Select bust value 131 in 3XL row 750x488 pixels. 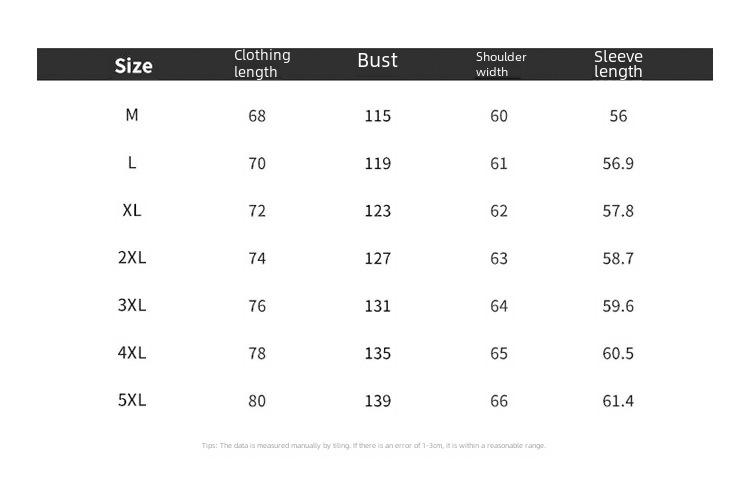[378, 306]
